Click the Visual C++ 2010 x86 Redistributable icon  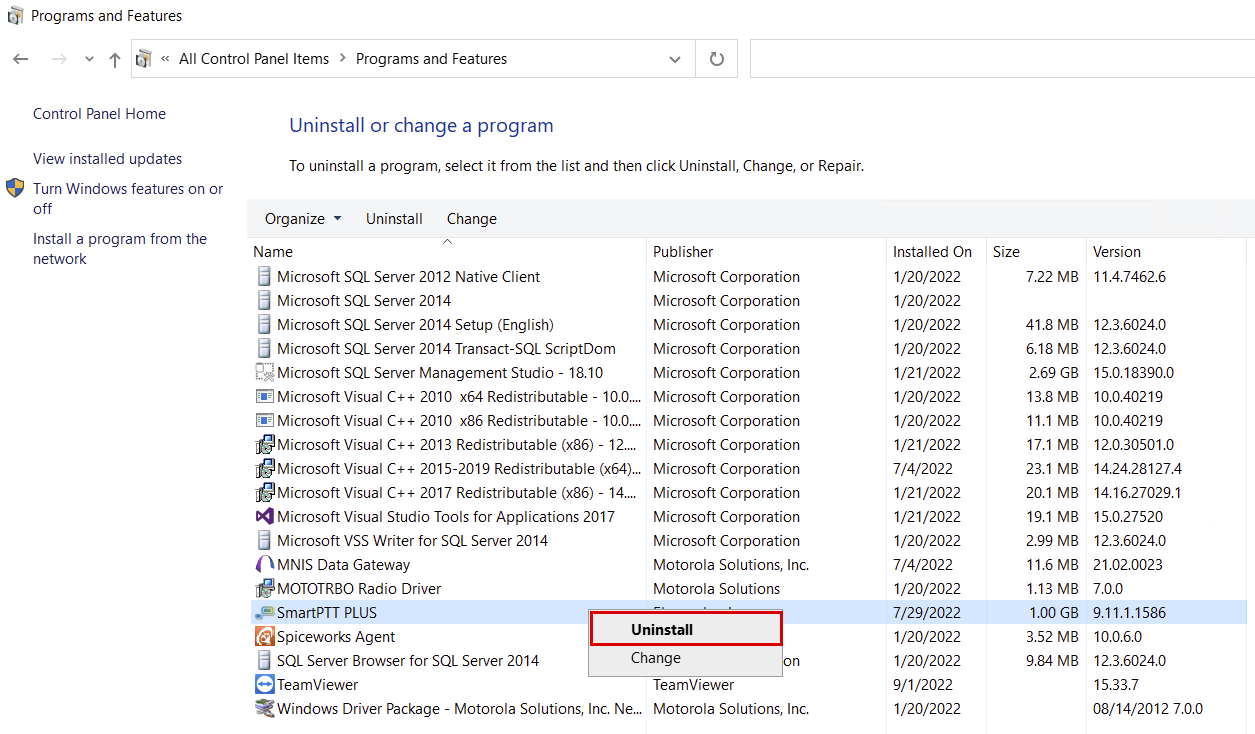click(264, 421)
